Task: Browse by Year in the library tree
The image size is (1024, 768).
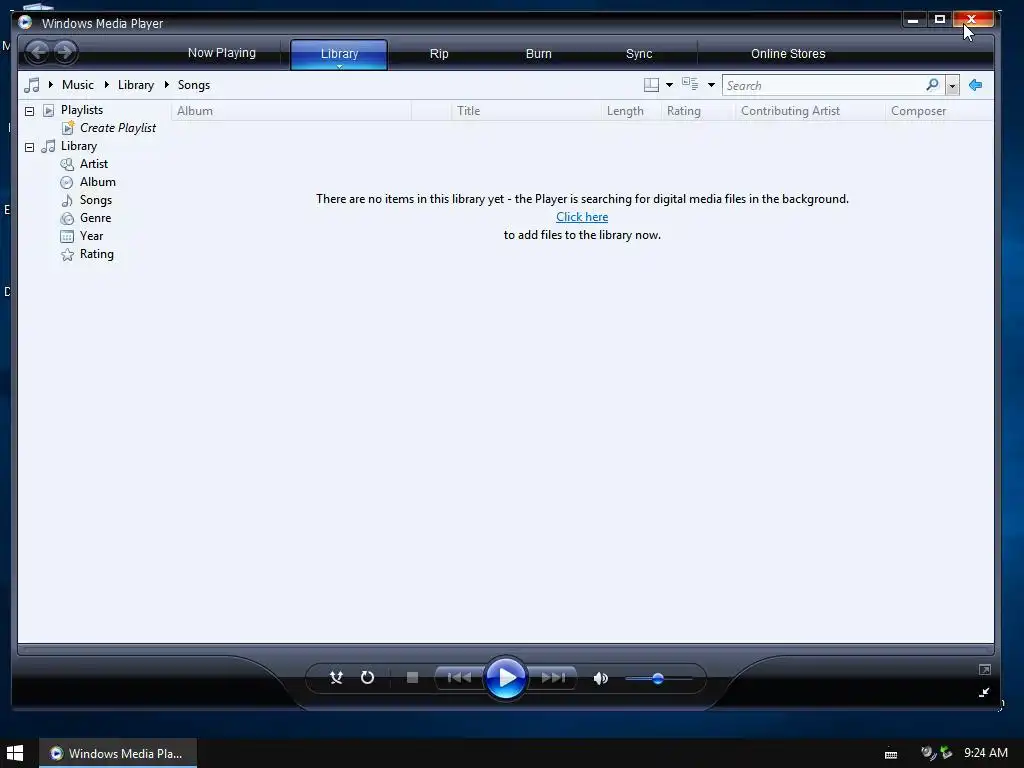Action: (91, 236)
